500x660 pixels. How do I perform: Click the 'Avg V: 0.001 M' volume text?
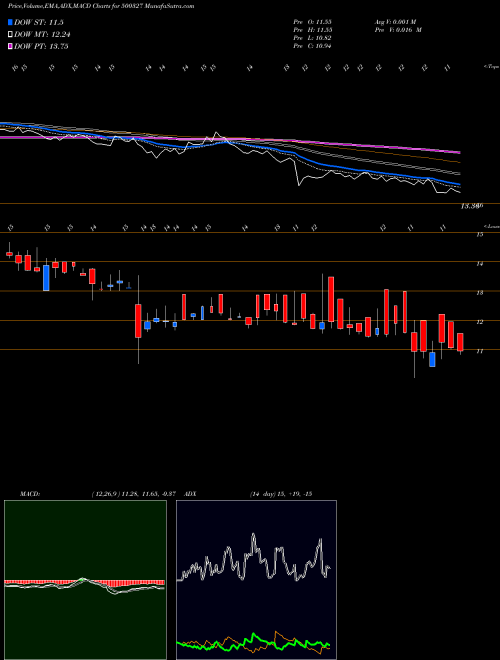395,22
